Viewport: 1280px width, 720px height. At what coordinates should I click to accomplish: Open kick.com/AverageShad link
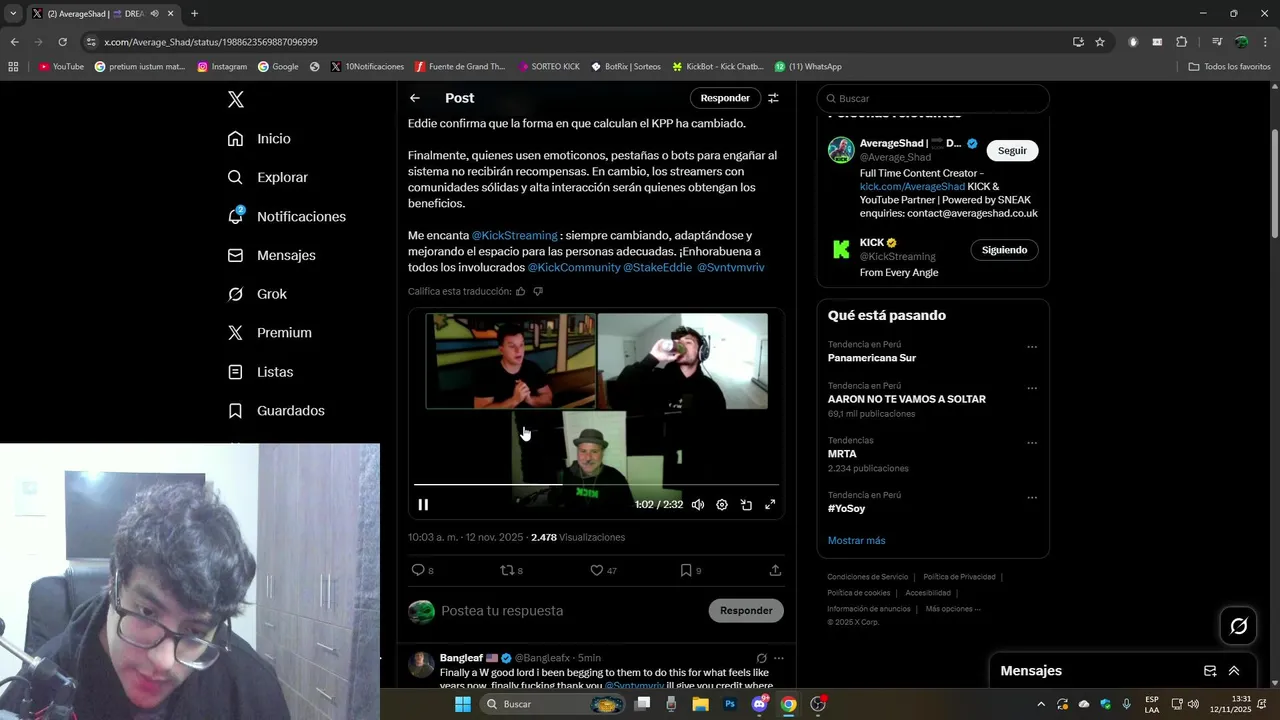(912, 187)
